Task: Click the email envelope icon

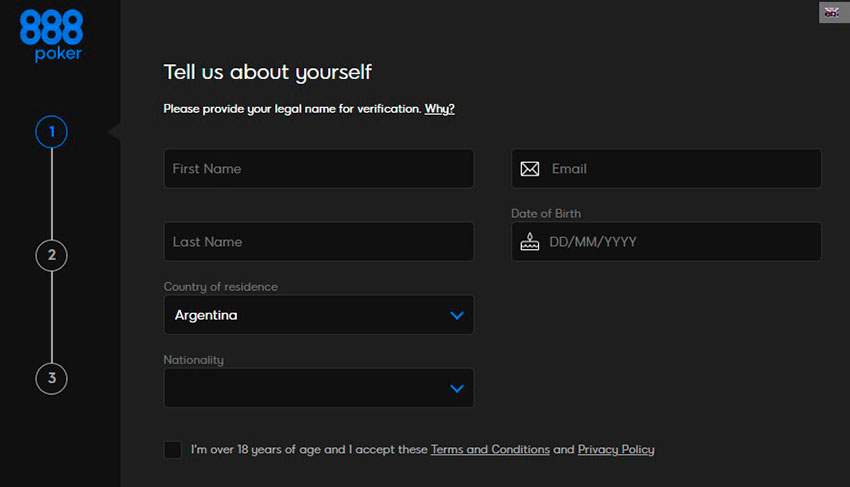Action: 530,169
